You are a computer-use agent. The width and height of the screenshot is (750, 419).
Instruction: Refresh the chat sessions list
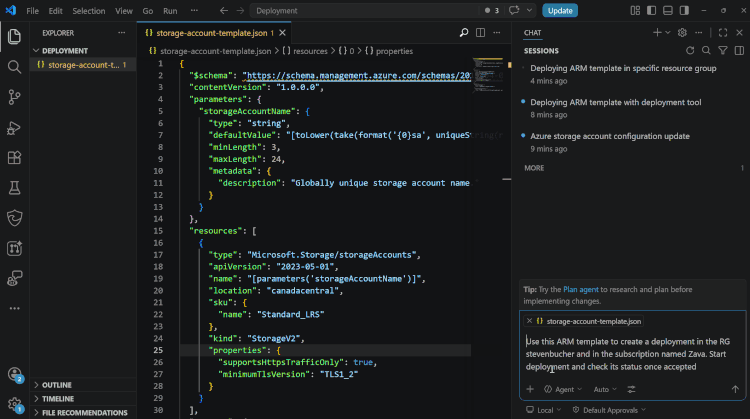click(690, 50)
